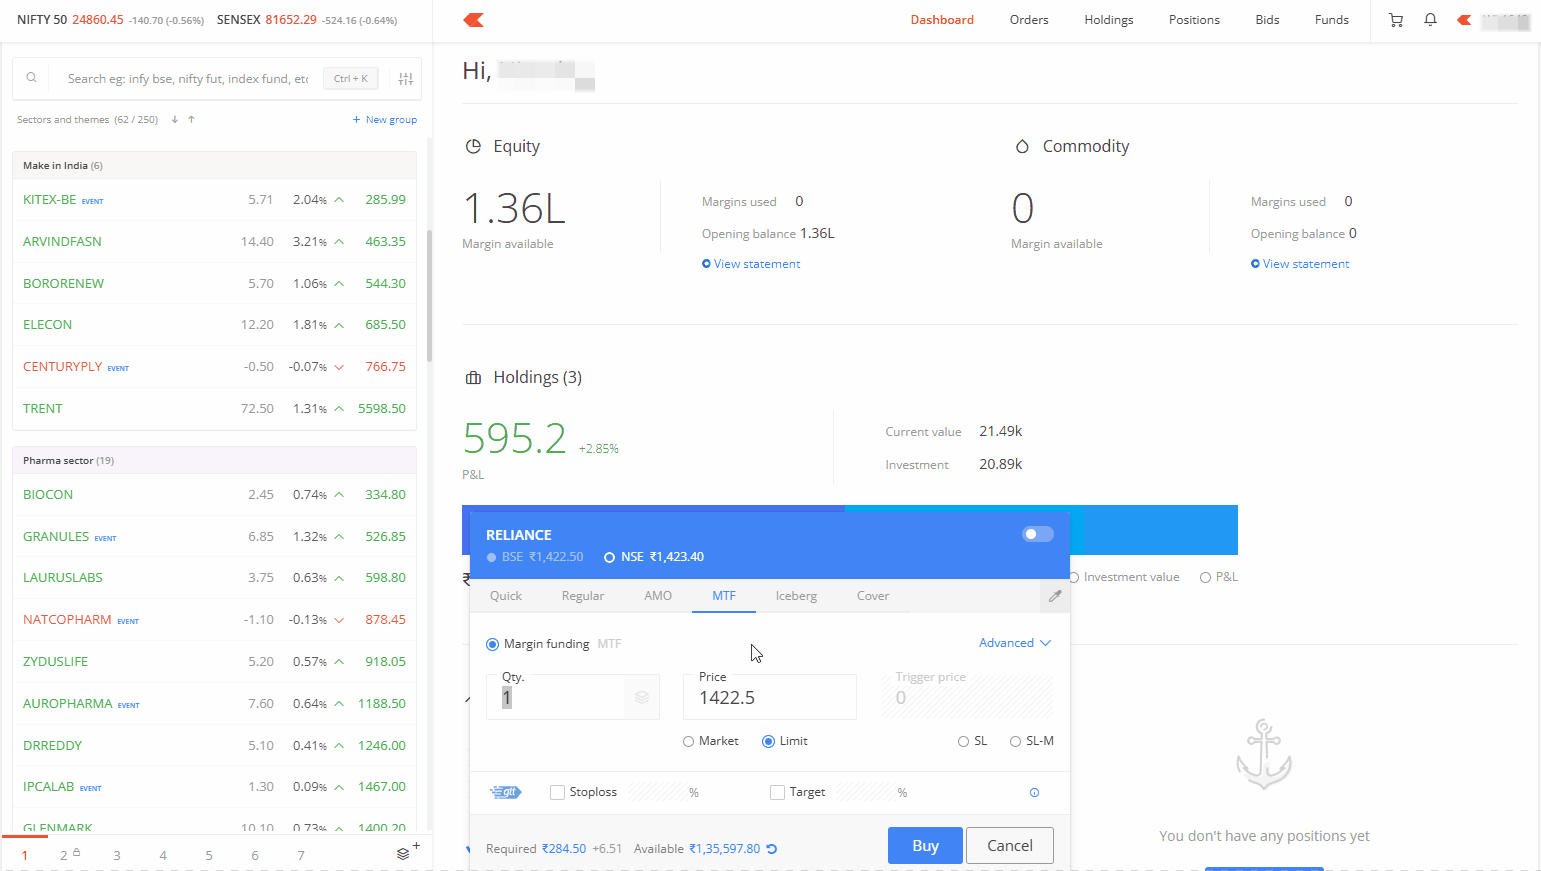Image resolution: width=1541 pixels, height=871 pixels.
Task: Collapse the Pharma sector group header
Action: pyautogui.click(x=214, y=461)
